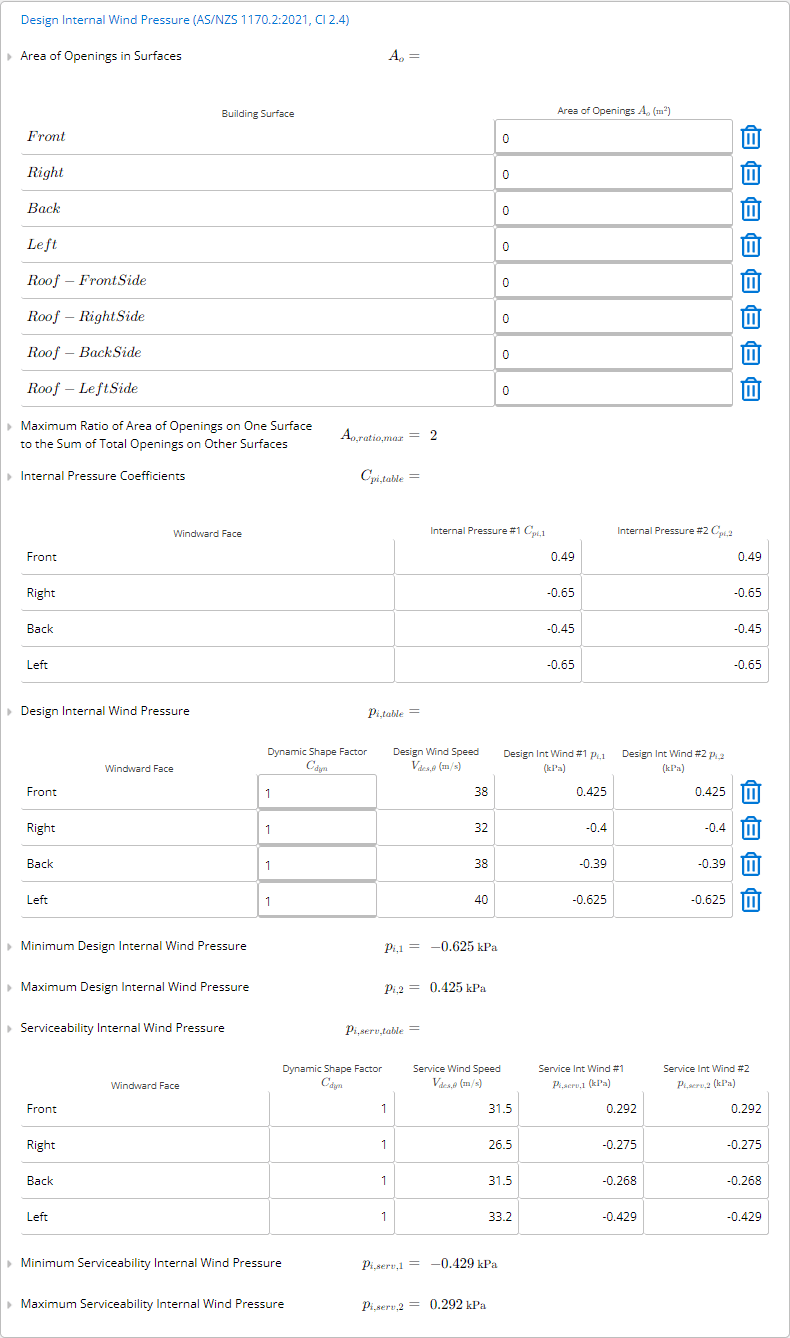Expand Serviceability Internal Wind Pressure section
790x1338 pixels.
pyautogui.click(x=10, y=1028)
